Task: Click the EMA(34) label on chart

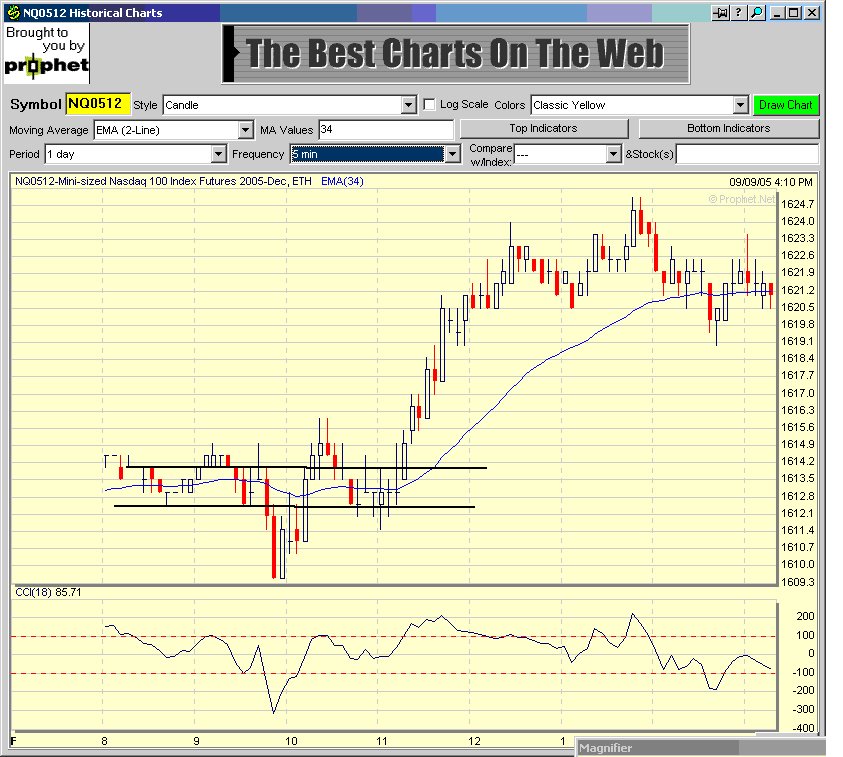Action: click(x=342, y=181)
